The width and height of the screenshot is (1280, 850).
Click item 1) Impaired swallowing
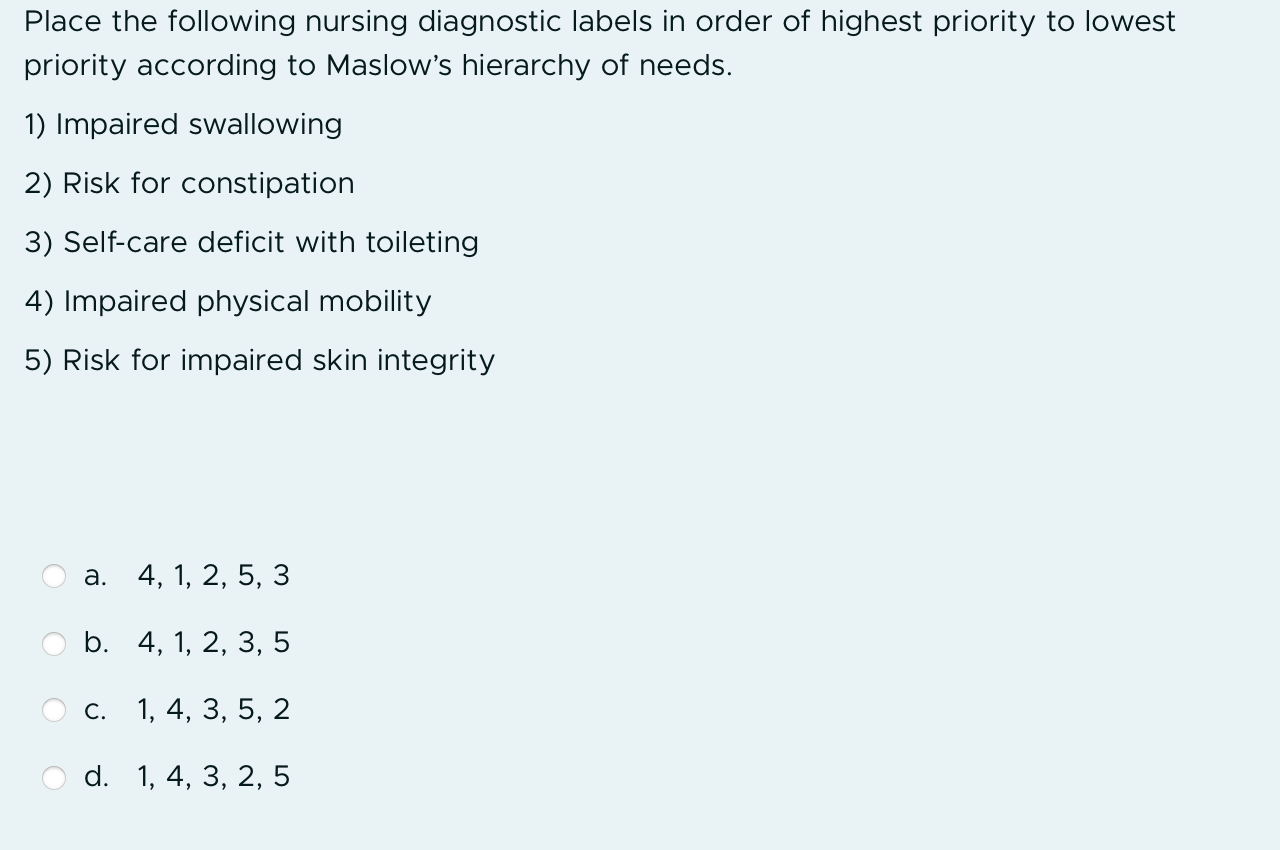[x=183, y=125]
